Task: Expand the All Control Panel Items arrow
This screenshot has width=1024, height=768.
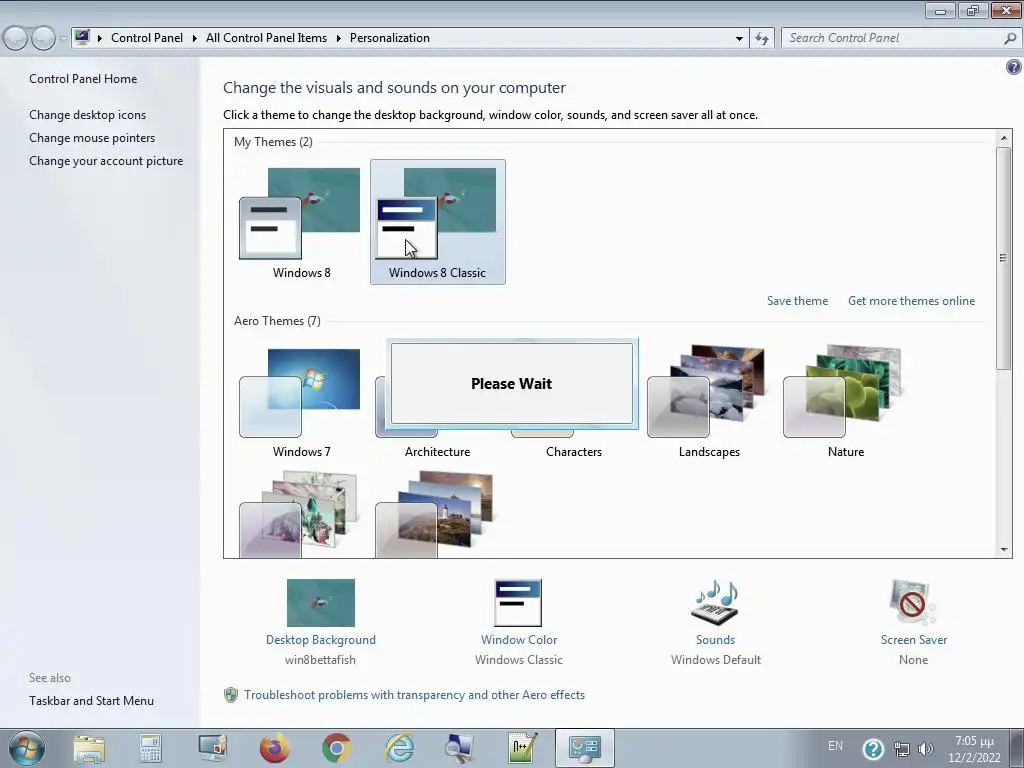Action: tap(338, 38)
